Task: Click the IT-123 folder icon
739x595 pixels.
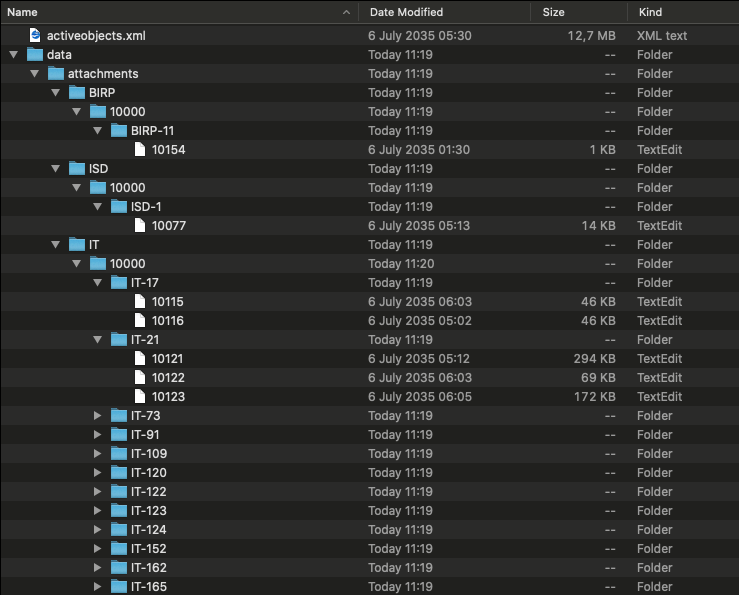Action: point(119,511)
